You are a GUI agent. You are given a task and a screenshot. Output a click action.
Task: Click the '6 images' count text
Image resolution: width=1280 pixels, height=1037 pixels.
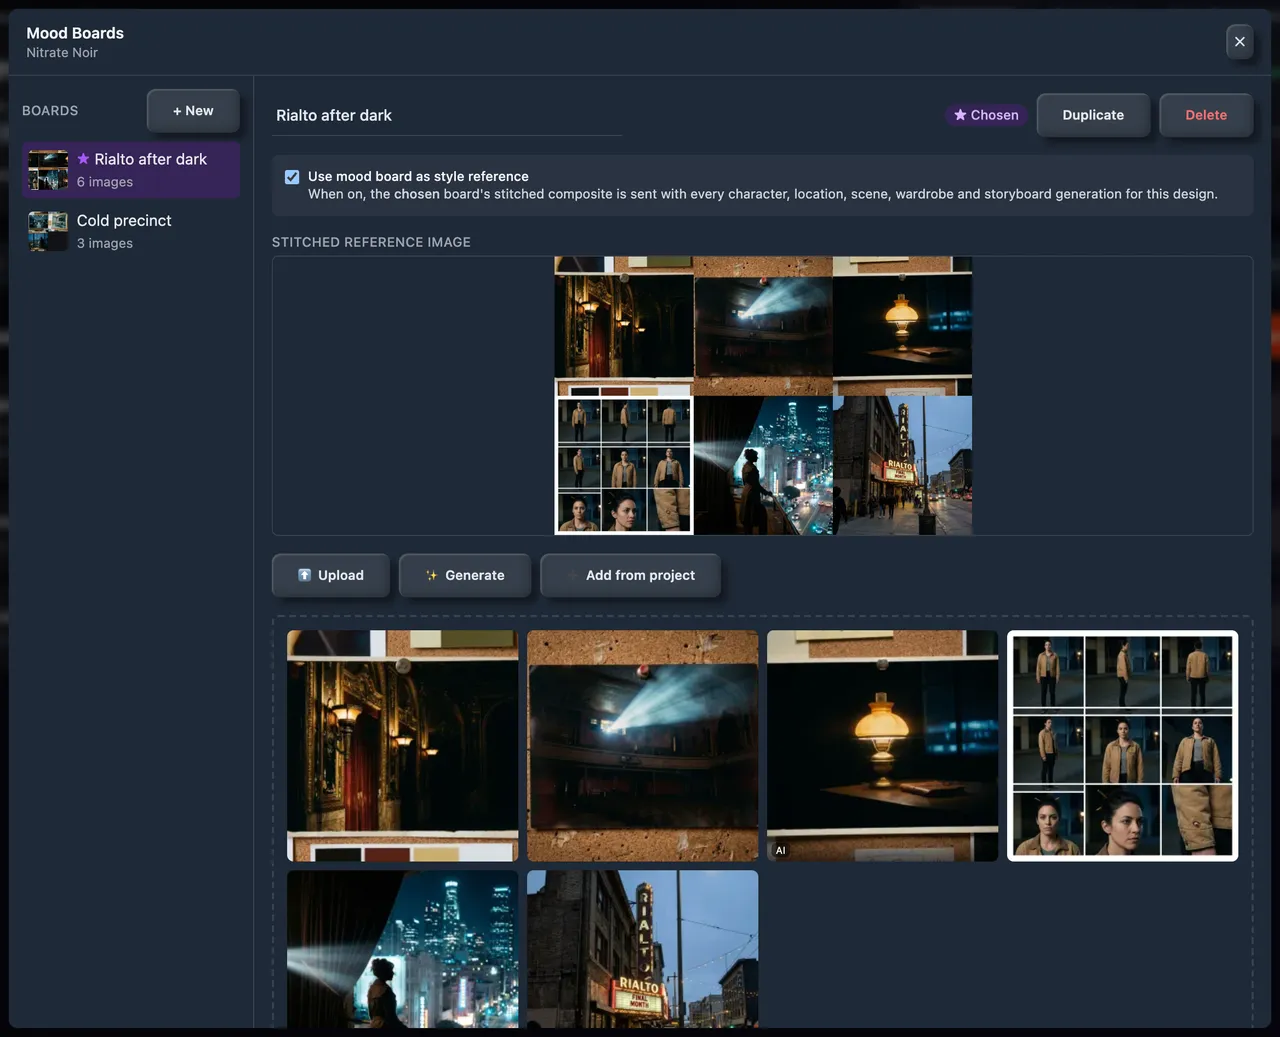(105, 182)
